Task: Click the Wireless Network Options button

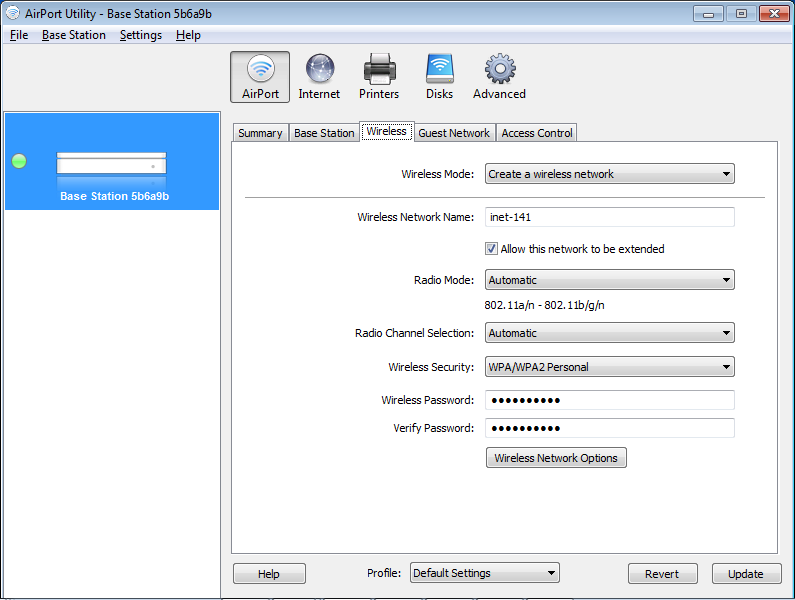Action: (556, 458)
